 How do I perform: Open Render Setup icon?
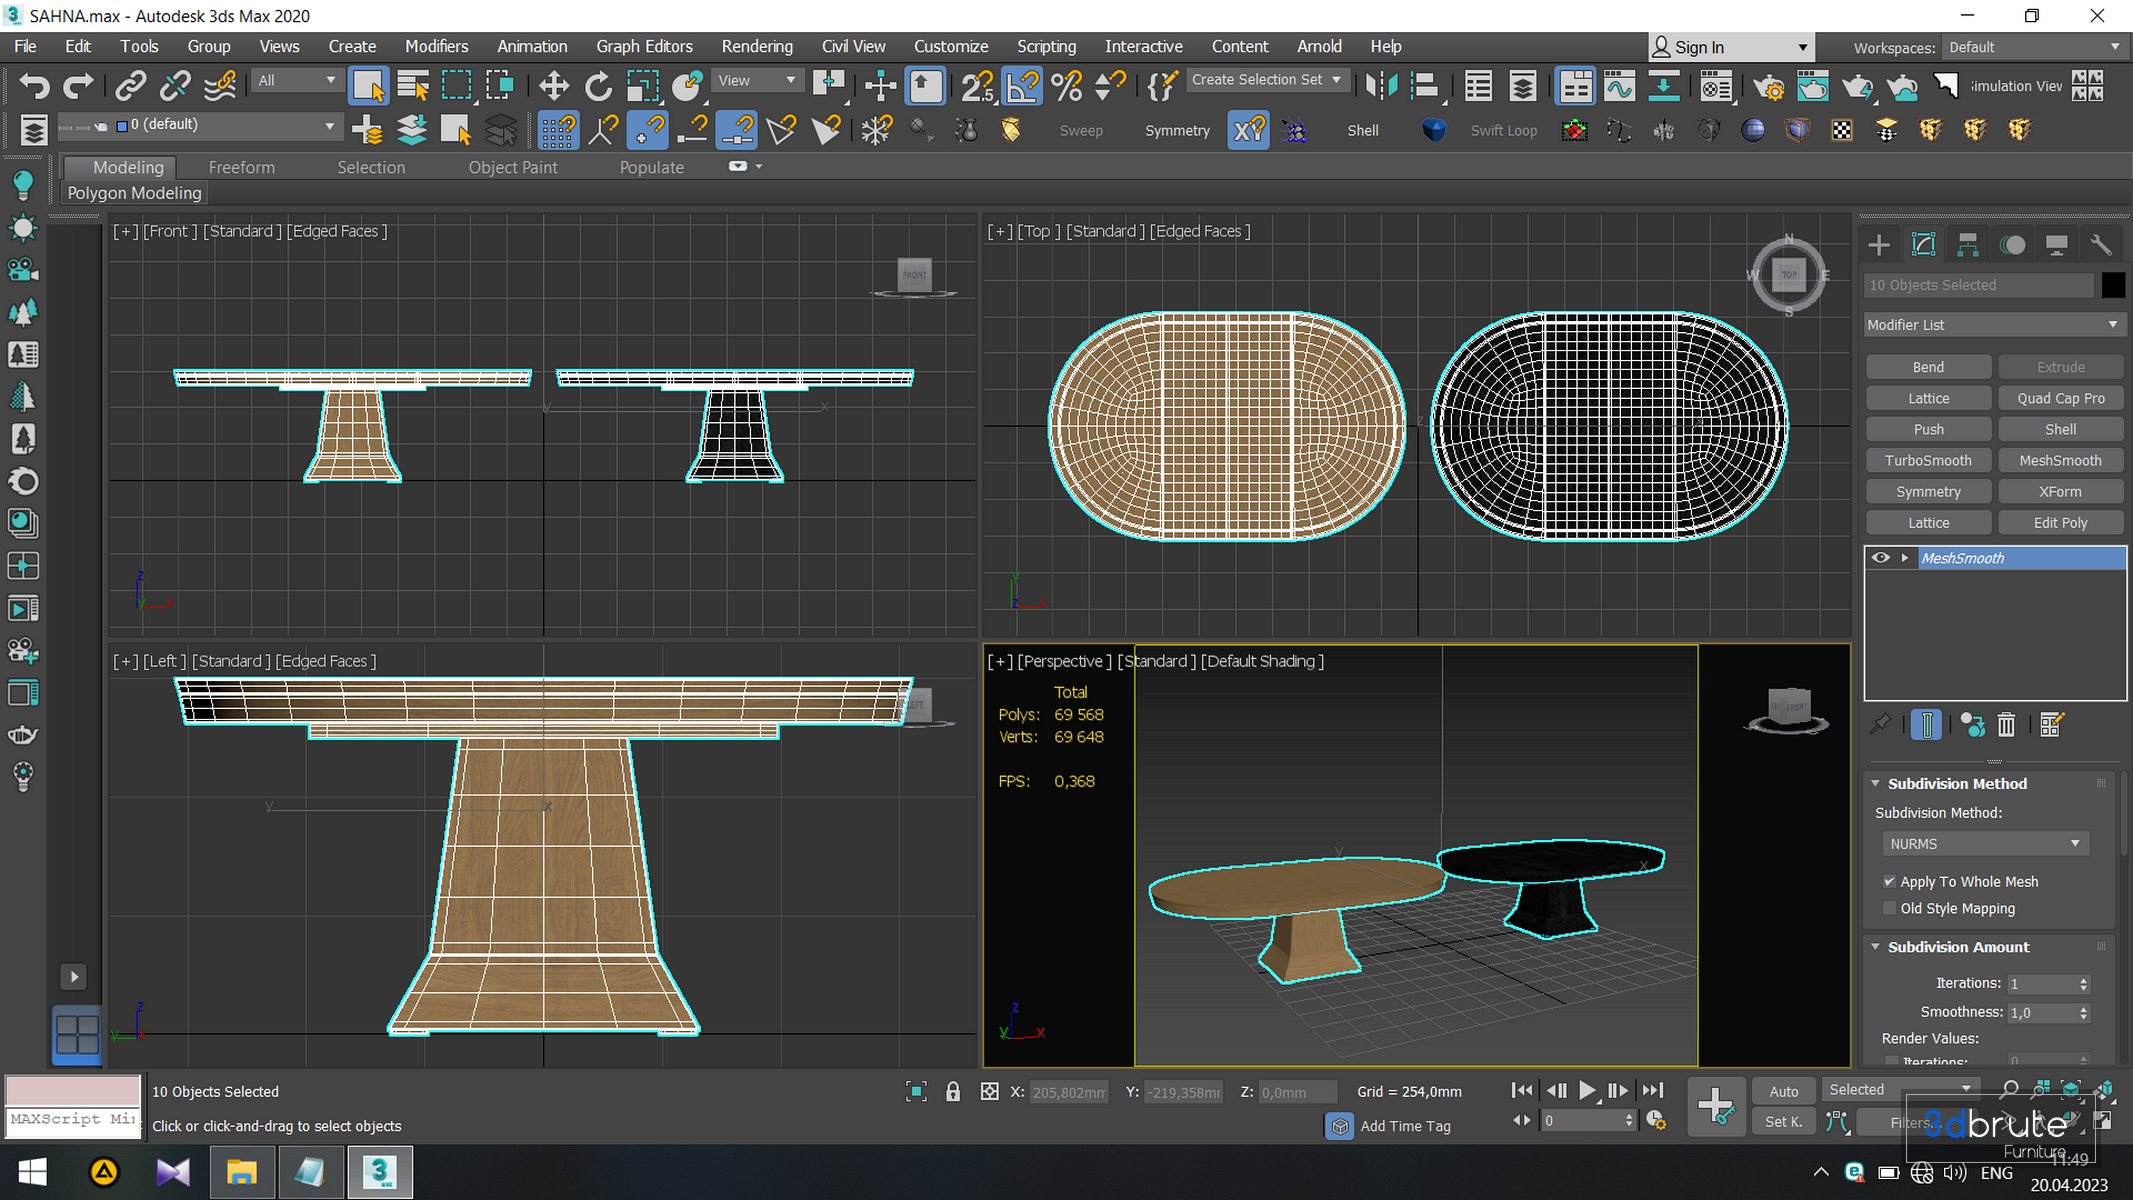[1768, 86]
